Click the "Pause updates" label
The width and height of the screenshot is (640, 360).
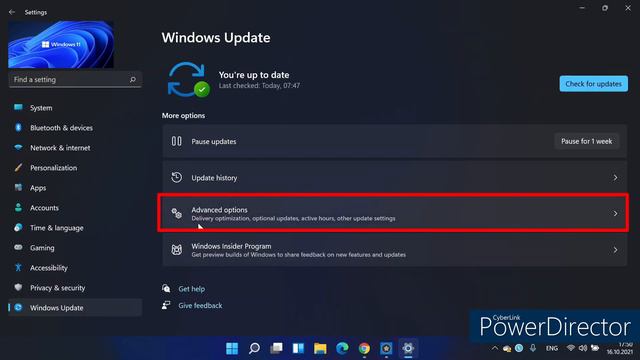pyautogui.click(x=214, y=142)
